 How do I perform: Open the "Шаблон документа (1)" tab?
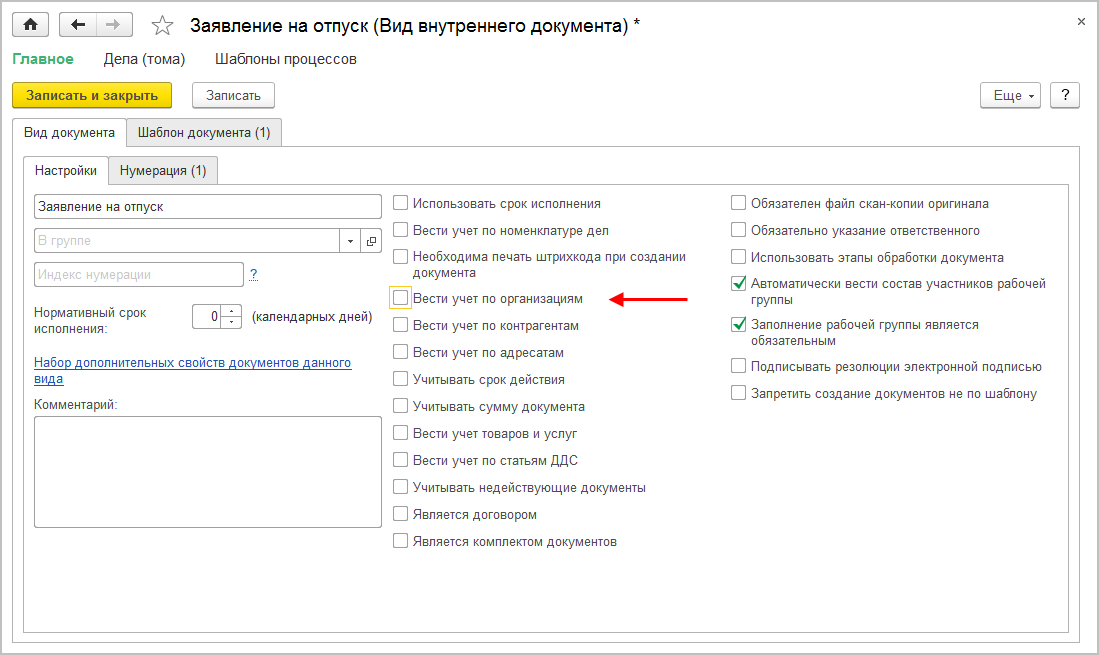point(204,132)
